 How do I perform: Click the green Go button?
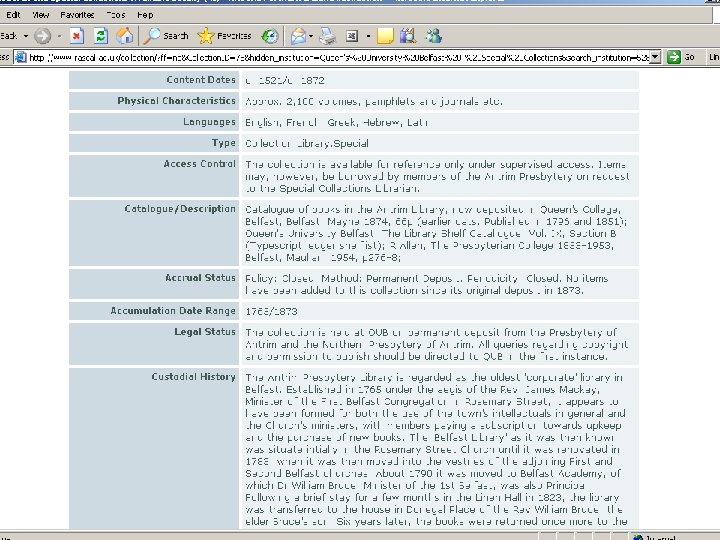[681, 57]
